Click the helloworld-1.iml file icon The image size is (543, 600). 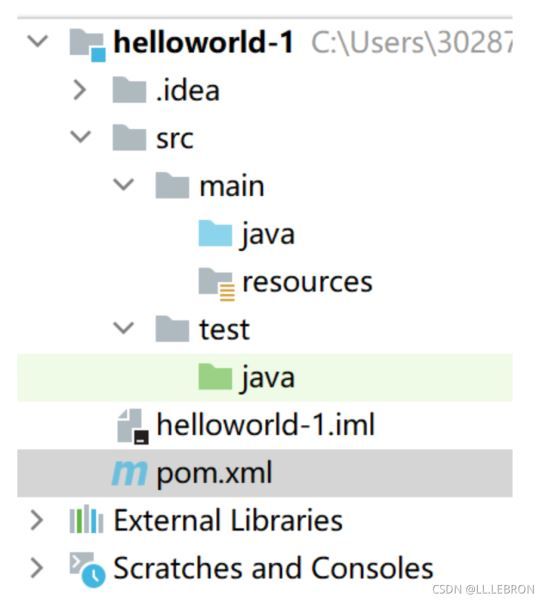click(133, 426)
